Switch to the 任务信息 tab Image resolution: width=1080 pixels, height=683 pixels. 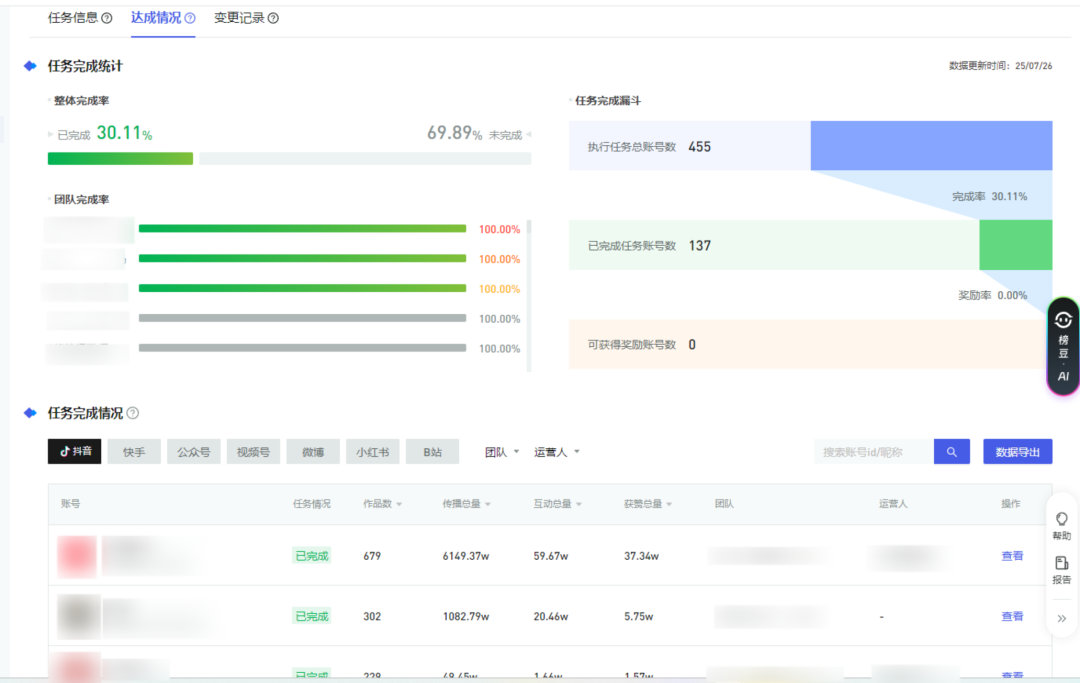73,18
